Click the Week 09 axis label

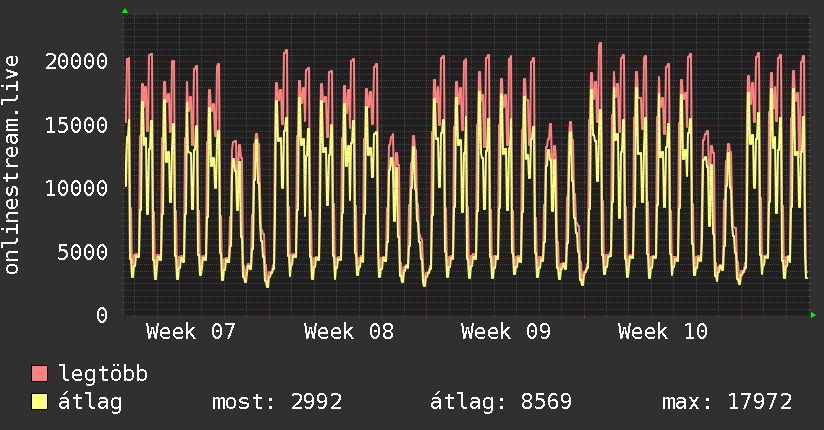(506, 332)
